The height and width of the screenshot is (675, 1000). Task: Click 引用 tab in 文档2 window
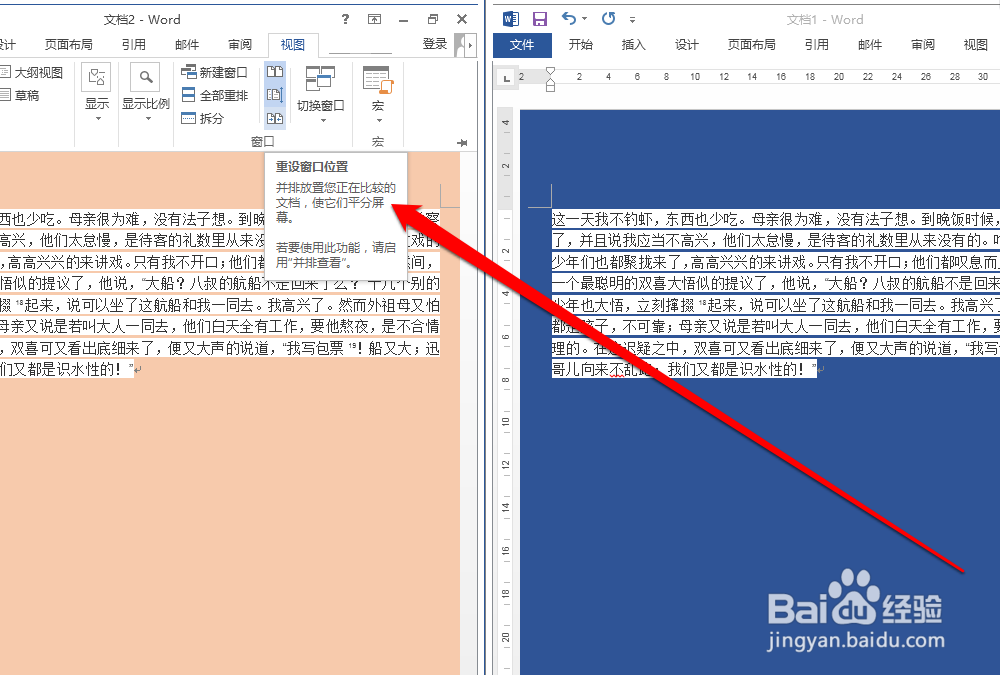pos(134,45)
